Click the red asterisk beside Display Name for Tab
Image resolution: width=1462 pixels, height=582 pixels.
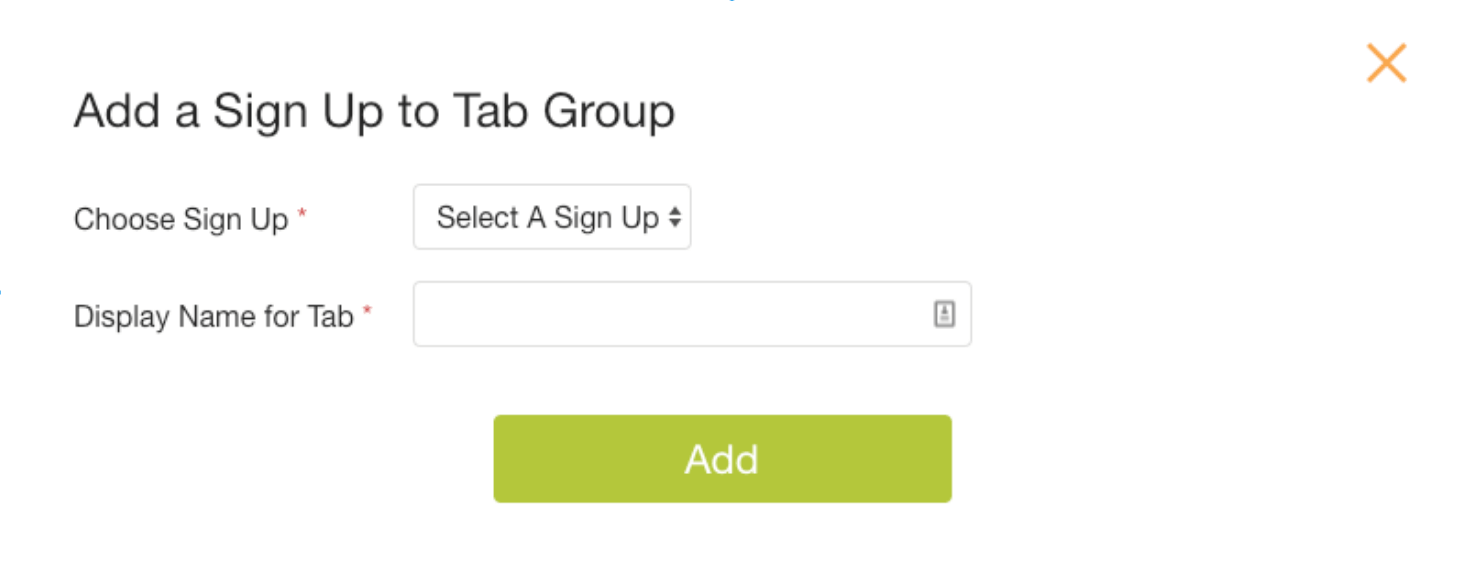367,310
